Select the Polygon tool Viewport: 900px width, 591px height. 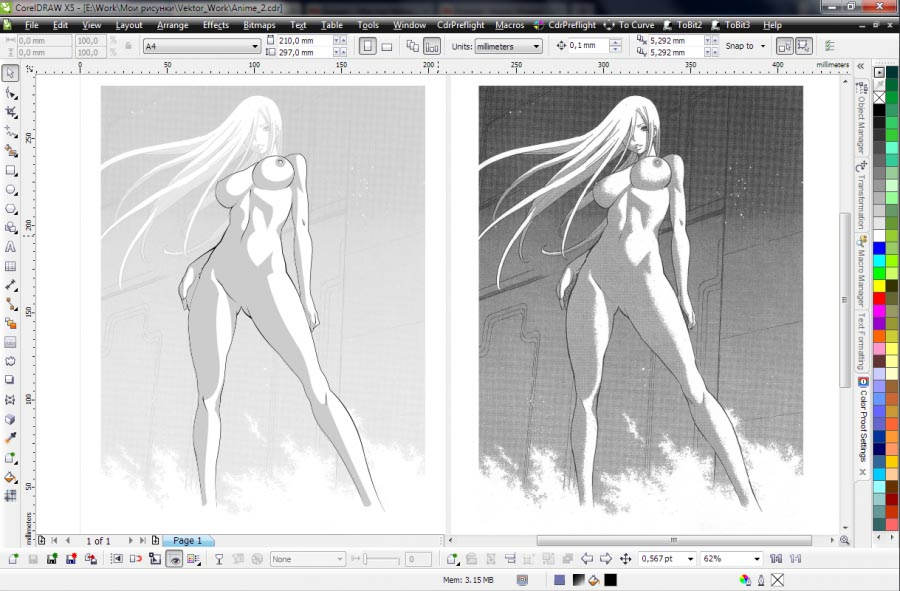pos(10,209)
